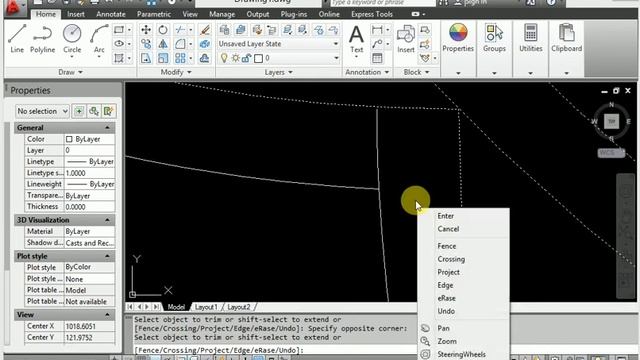Open the Layer Properties manager icon
Screen dimensions: 640x360
click(x=224, y=30)
